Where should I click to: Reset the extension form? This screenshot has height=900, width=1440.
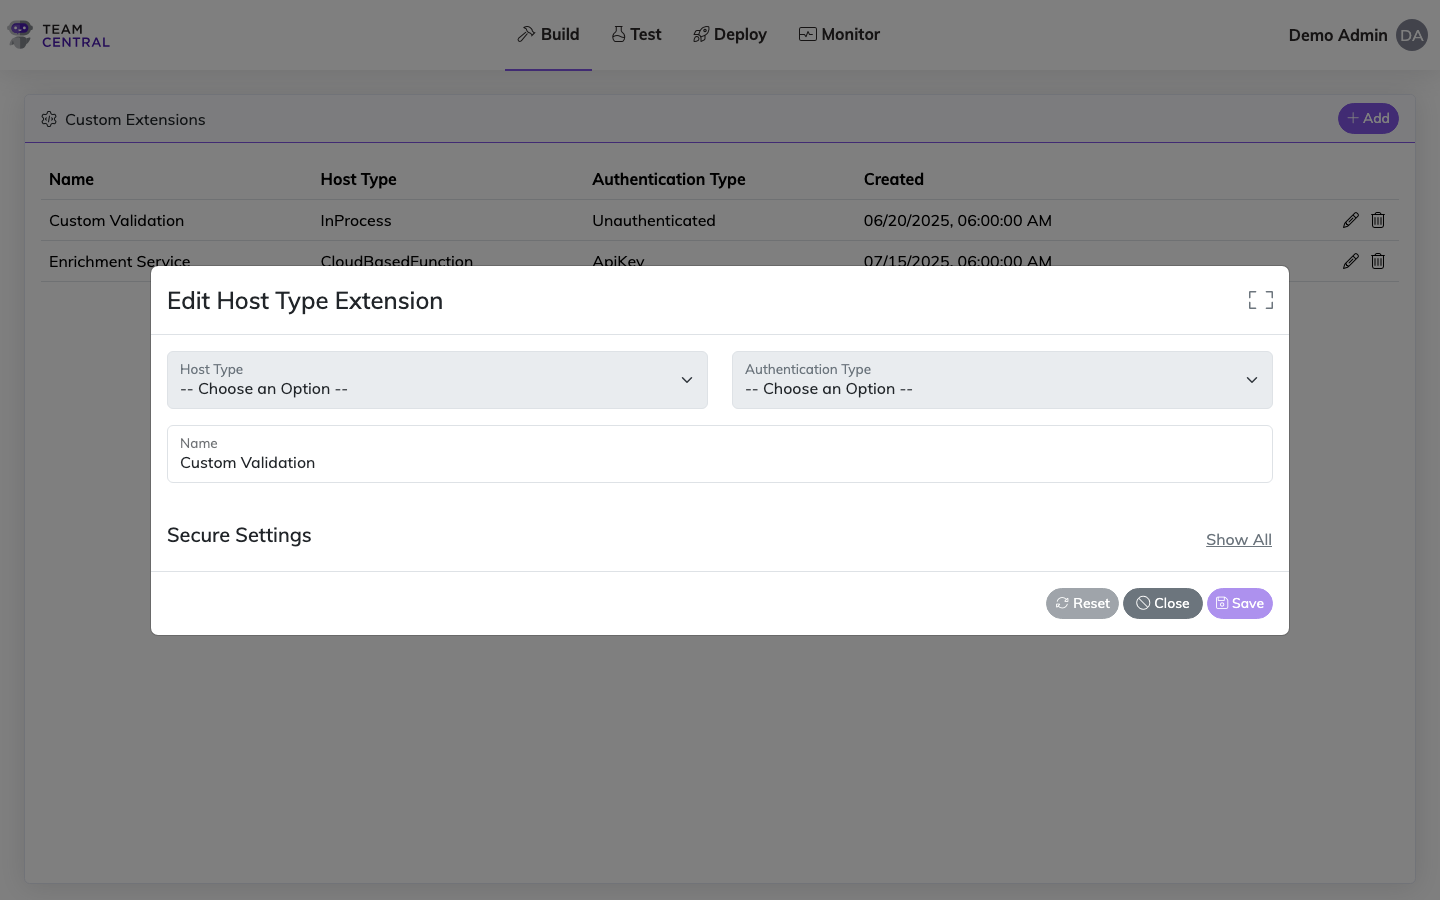[x=1082, y=603]
